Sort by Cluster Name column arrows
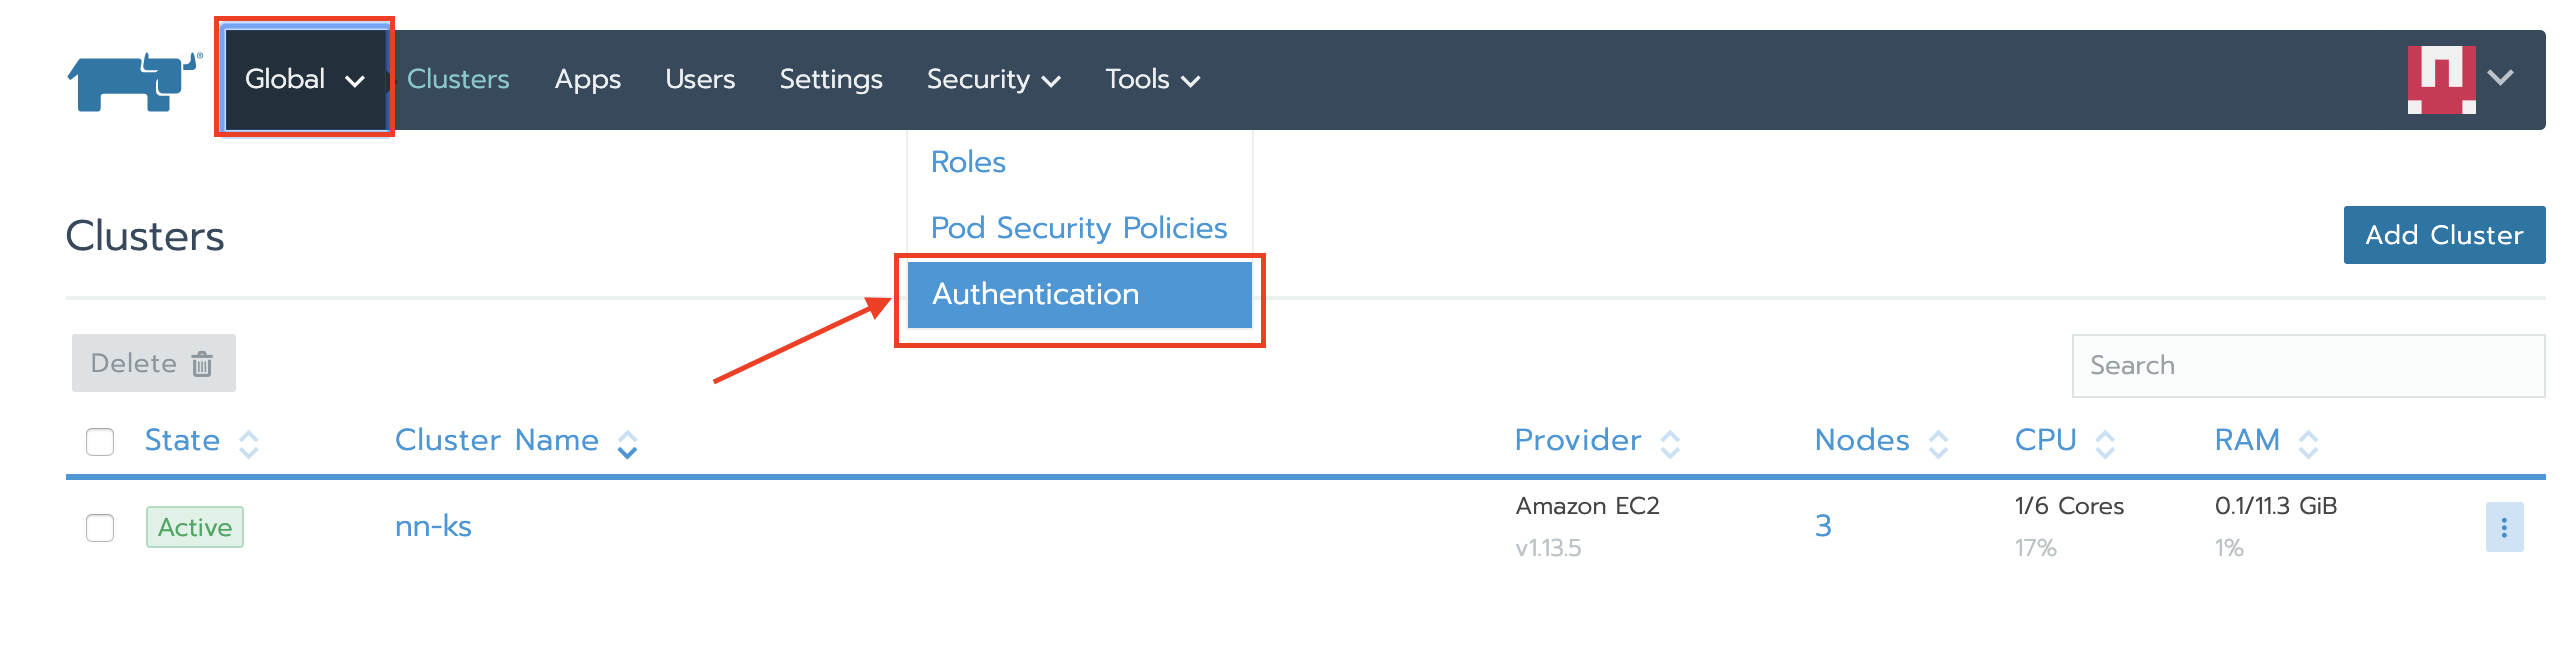The height and width of the screenshot is (660, 2568). (627, 443)
